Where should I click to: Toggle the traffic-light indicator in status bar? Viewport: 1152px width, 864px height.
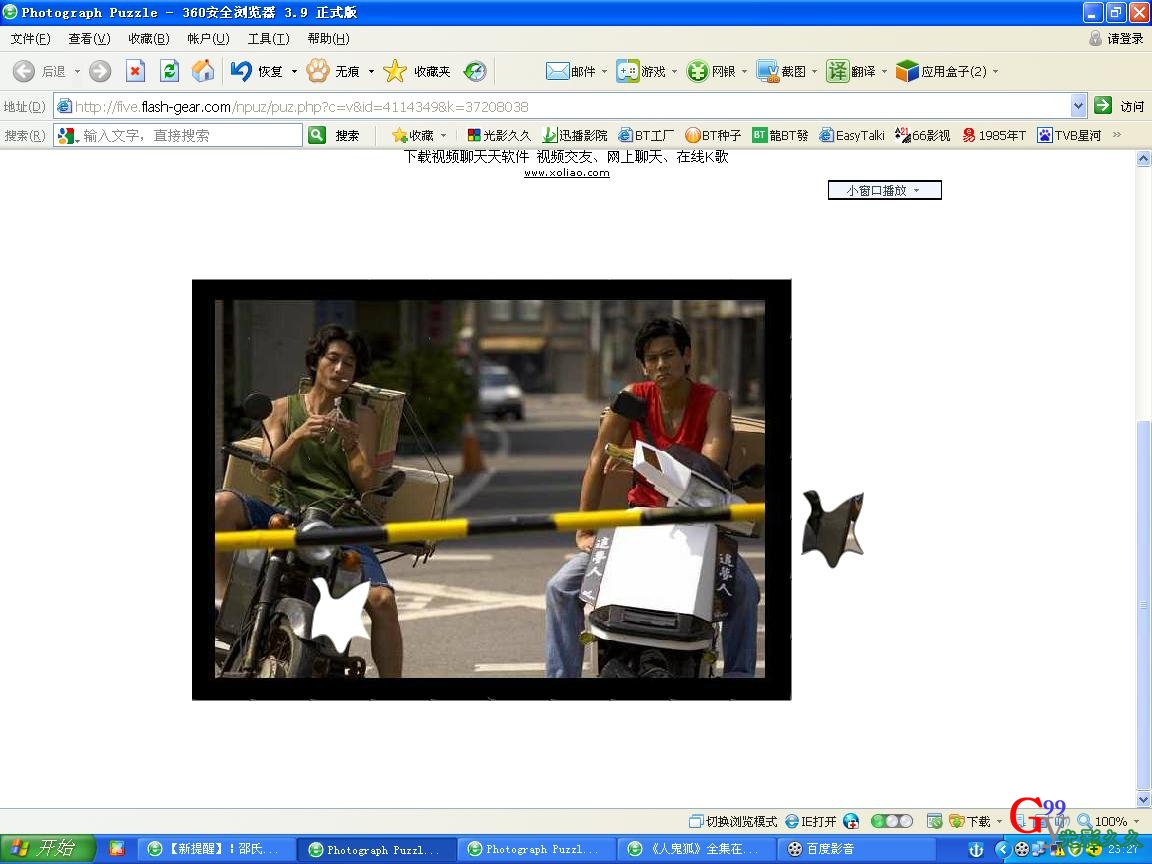point(891,821)
